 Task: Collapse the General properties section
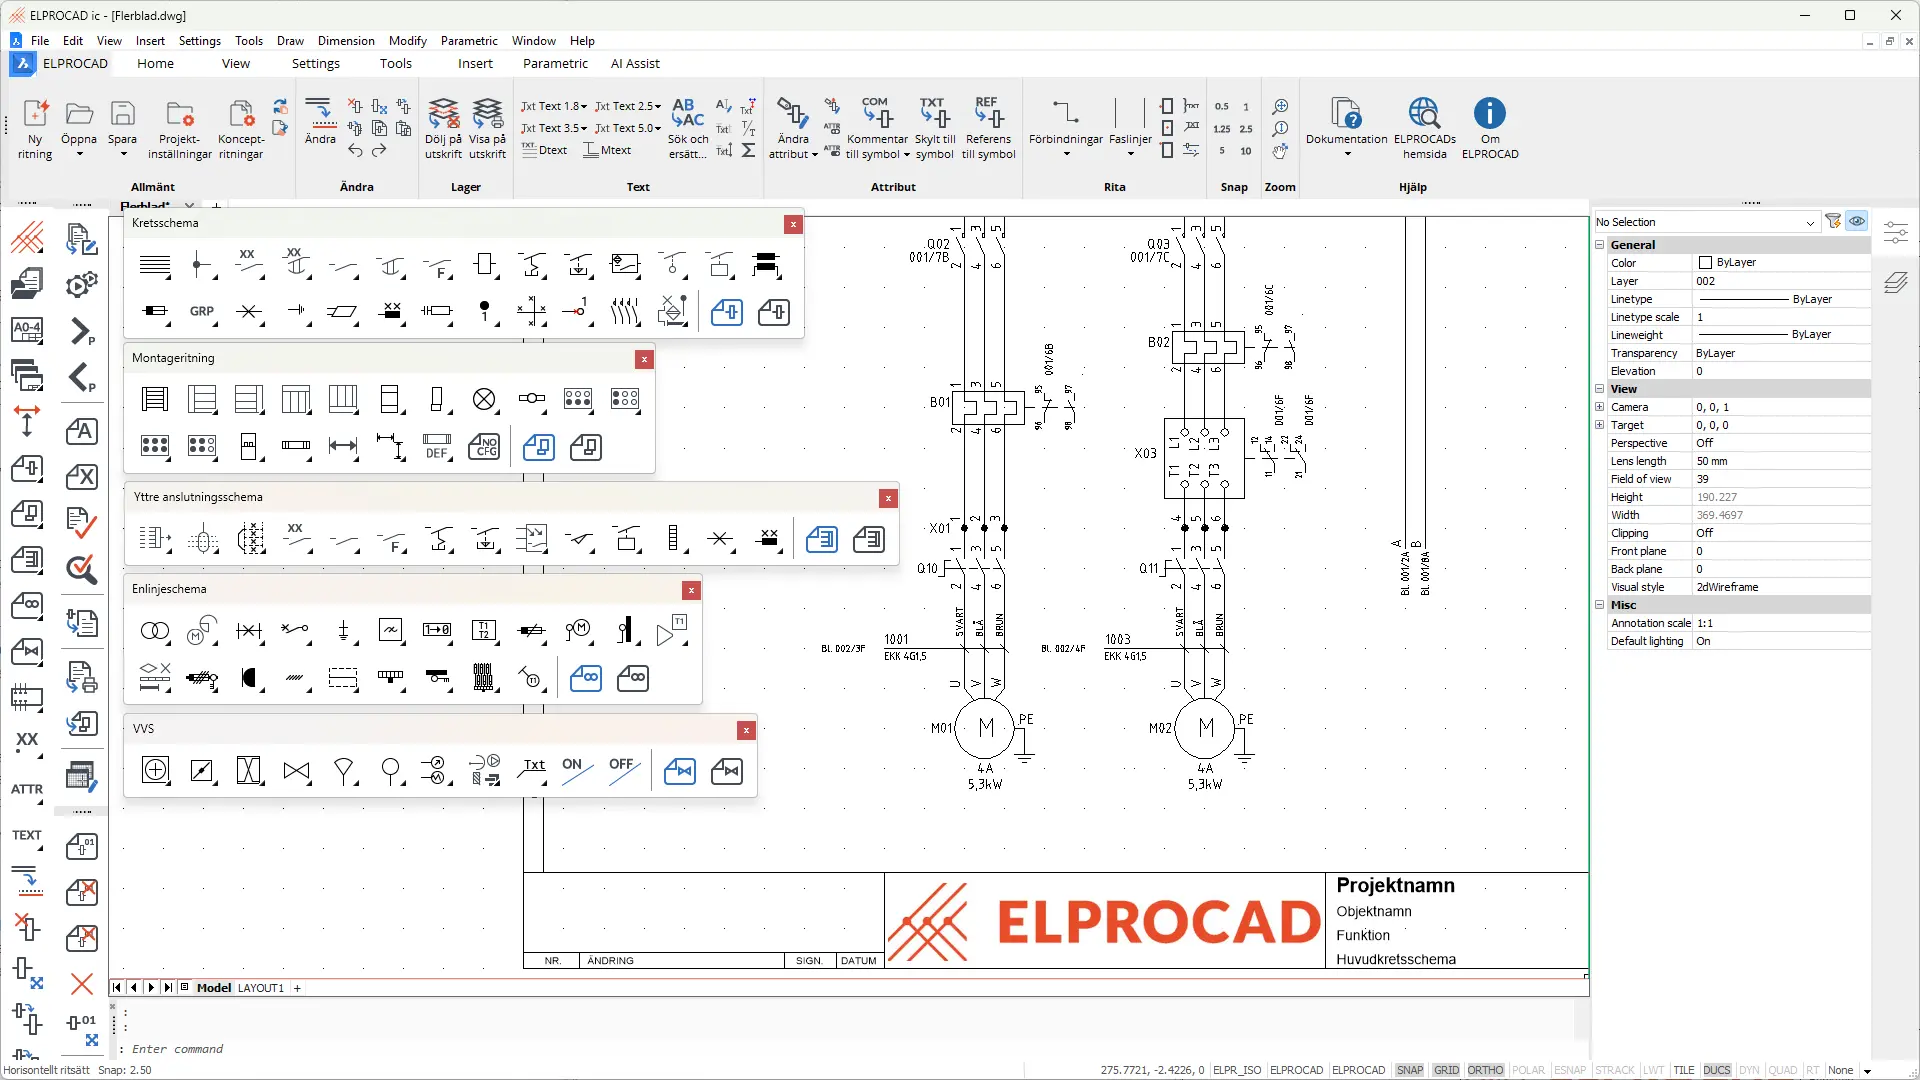tap(1599, 245)
